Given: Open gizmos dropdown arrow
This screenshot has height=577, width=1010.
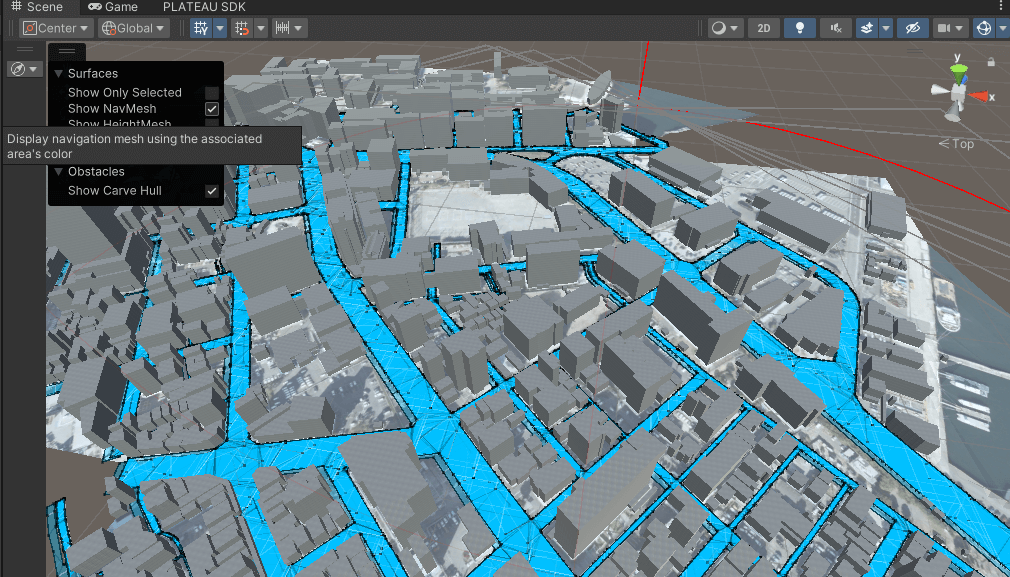Looking at the screenshot, I should coord(1002,28).
